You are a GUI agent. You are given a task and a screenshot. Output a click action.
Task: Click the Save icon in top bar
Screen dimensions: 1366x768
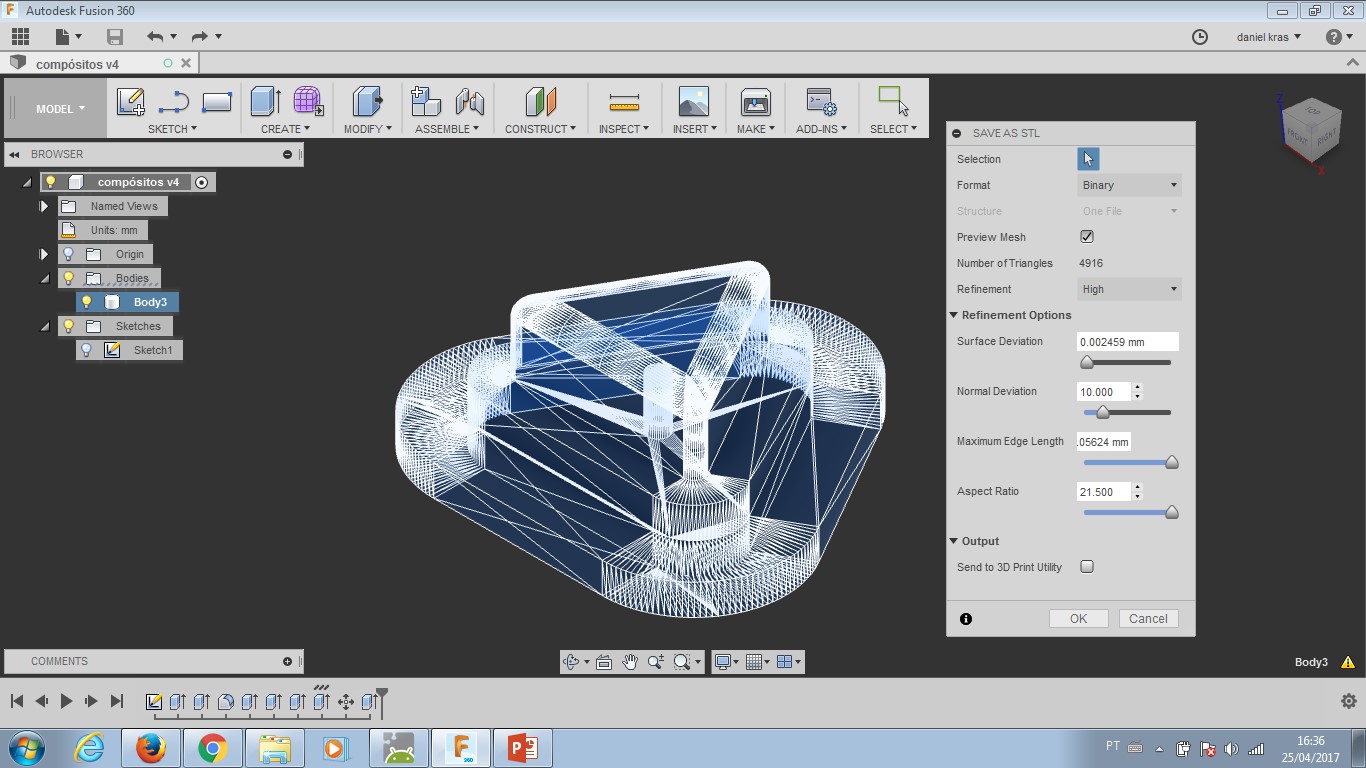(x=115, y=37)
